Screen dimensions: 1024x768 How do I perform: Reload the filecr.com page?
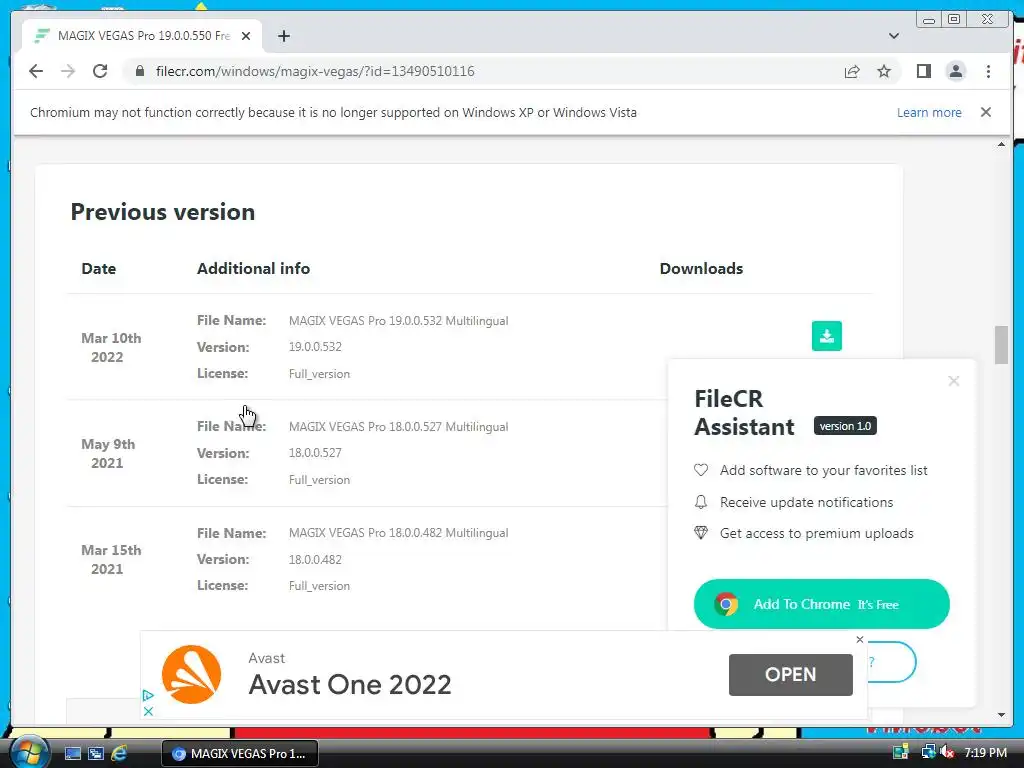pyautogui.click(x=100, y=71)
